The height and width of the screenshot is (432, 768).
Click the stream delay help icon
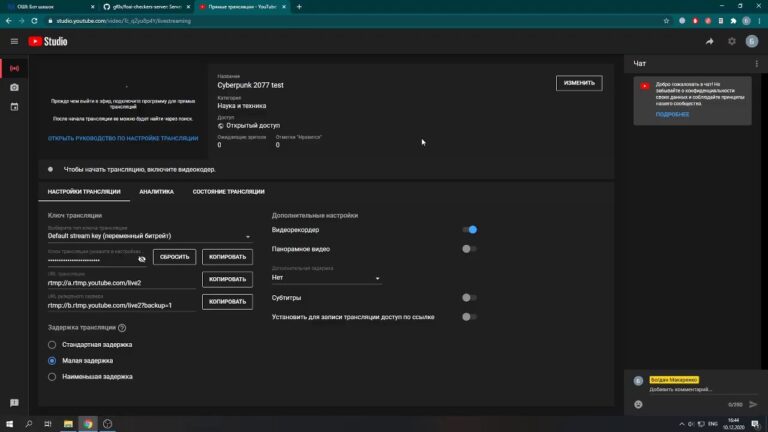(x=122, y=328)
